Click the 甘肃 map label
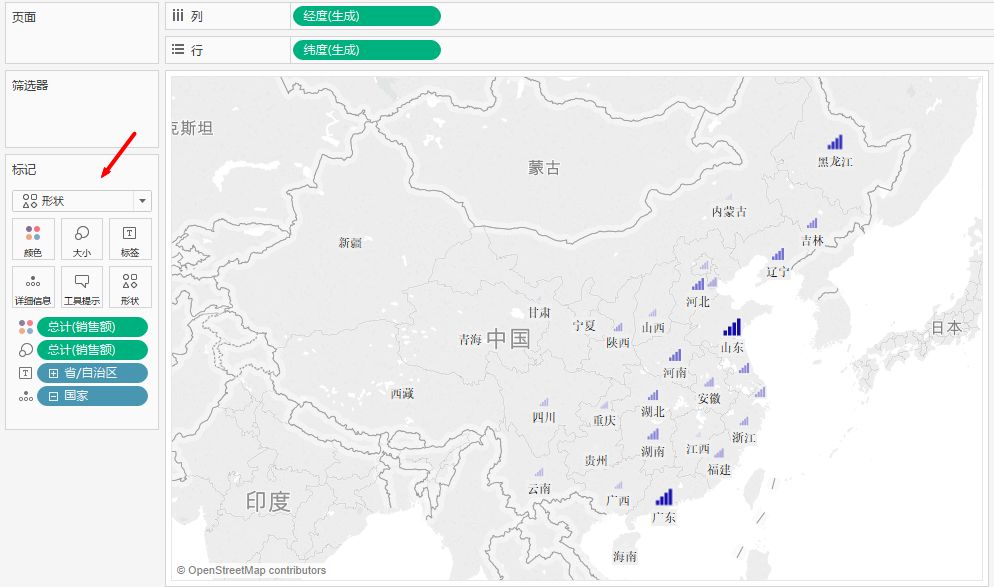The width and height of the screenshot is (994, 587). coord(539,313)
